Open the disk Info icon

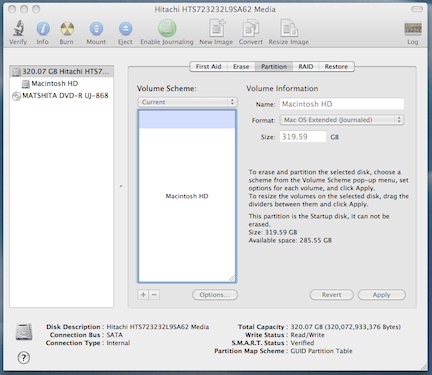tap(43, 29)
